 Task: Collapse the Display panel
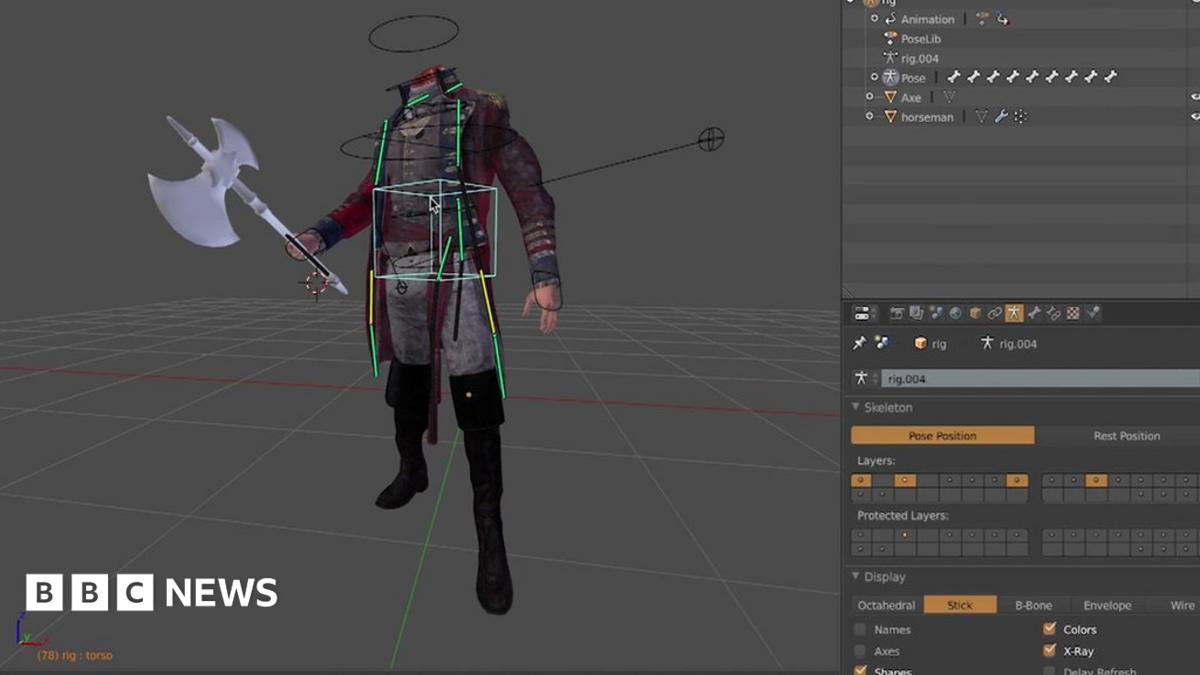[x=855, y=576]
